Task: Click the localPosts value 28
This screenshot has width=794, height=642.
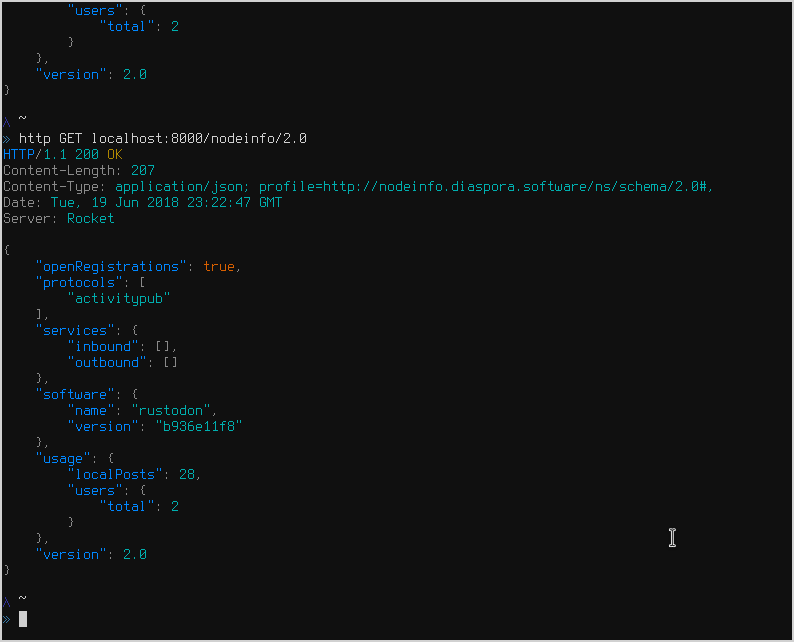Action: [187, 474]
